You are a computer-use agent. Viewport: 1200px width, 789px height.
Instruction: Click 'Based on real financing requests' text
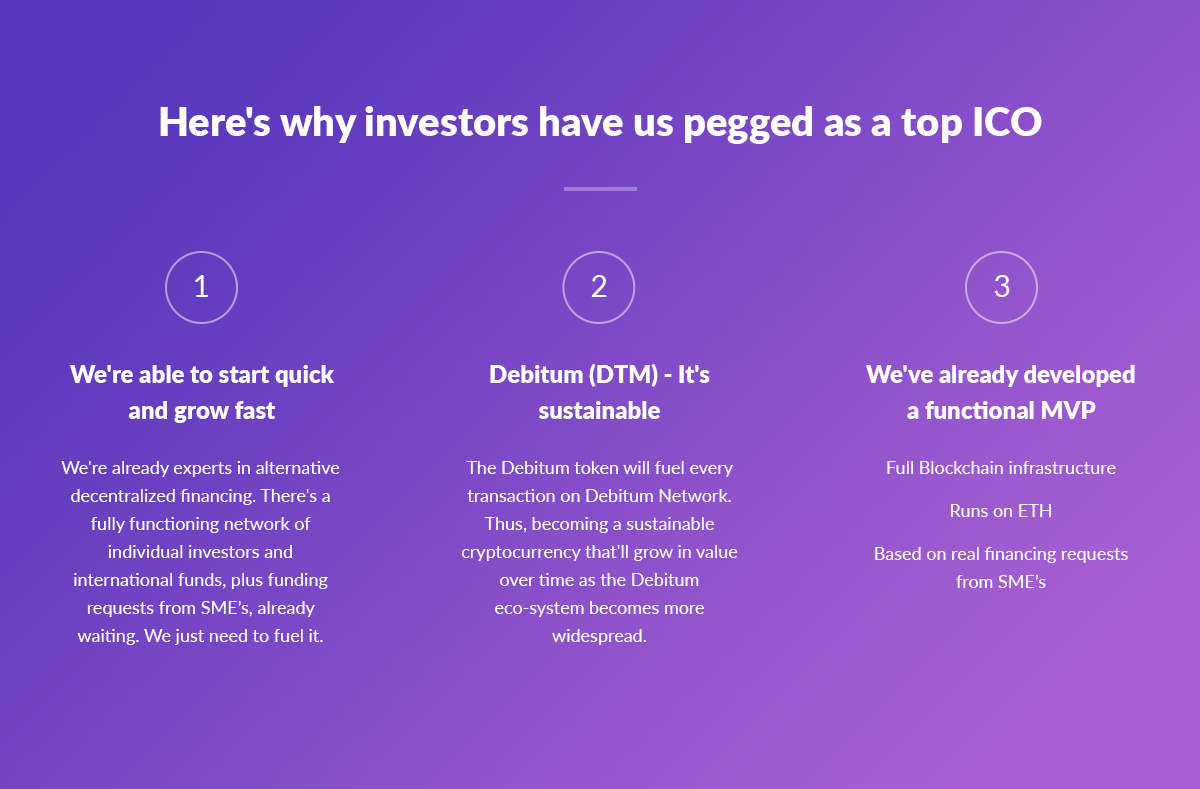[x=1001, y=554]
